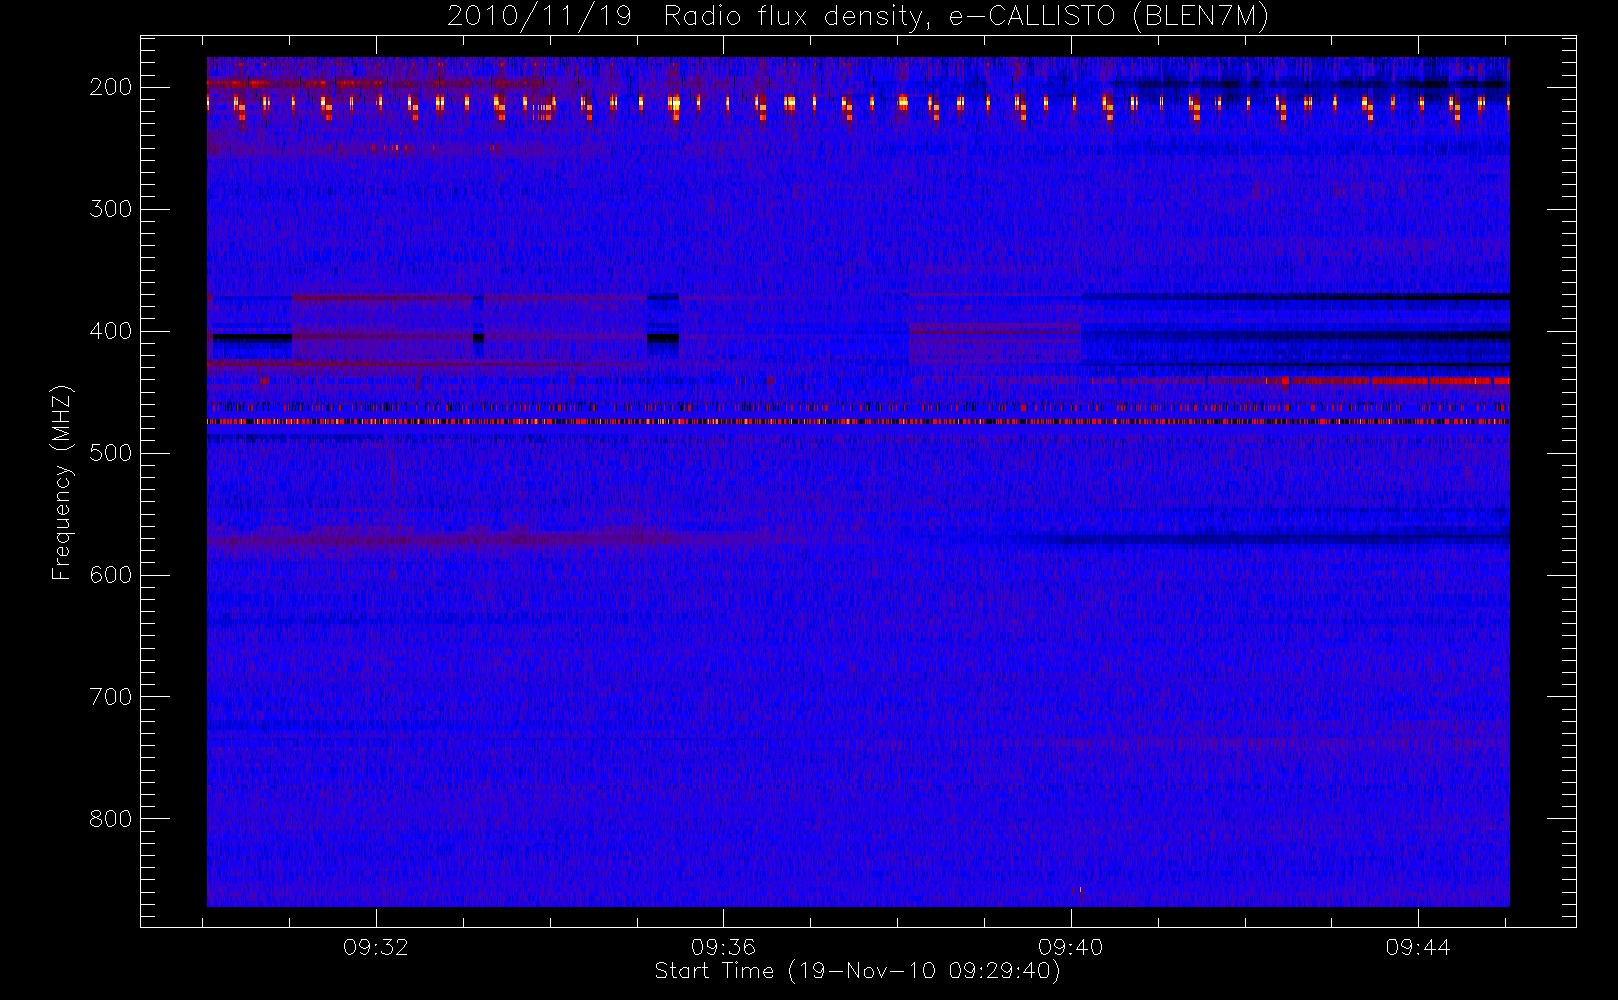Click the 09:36 time tick label

point(723,947)
